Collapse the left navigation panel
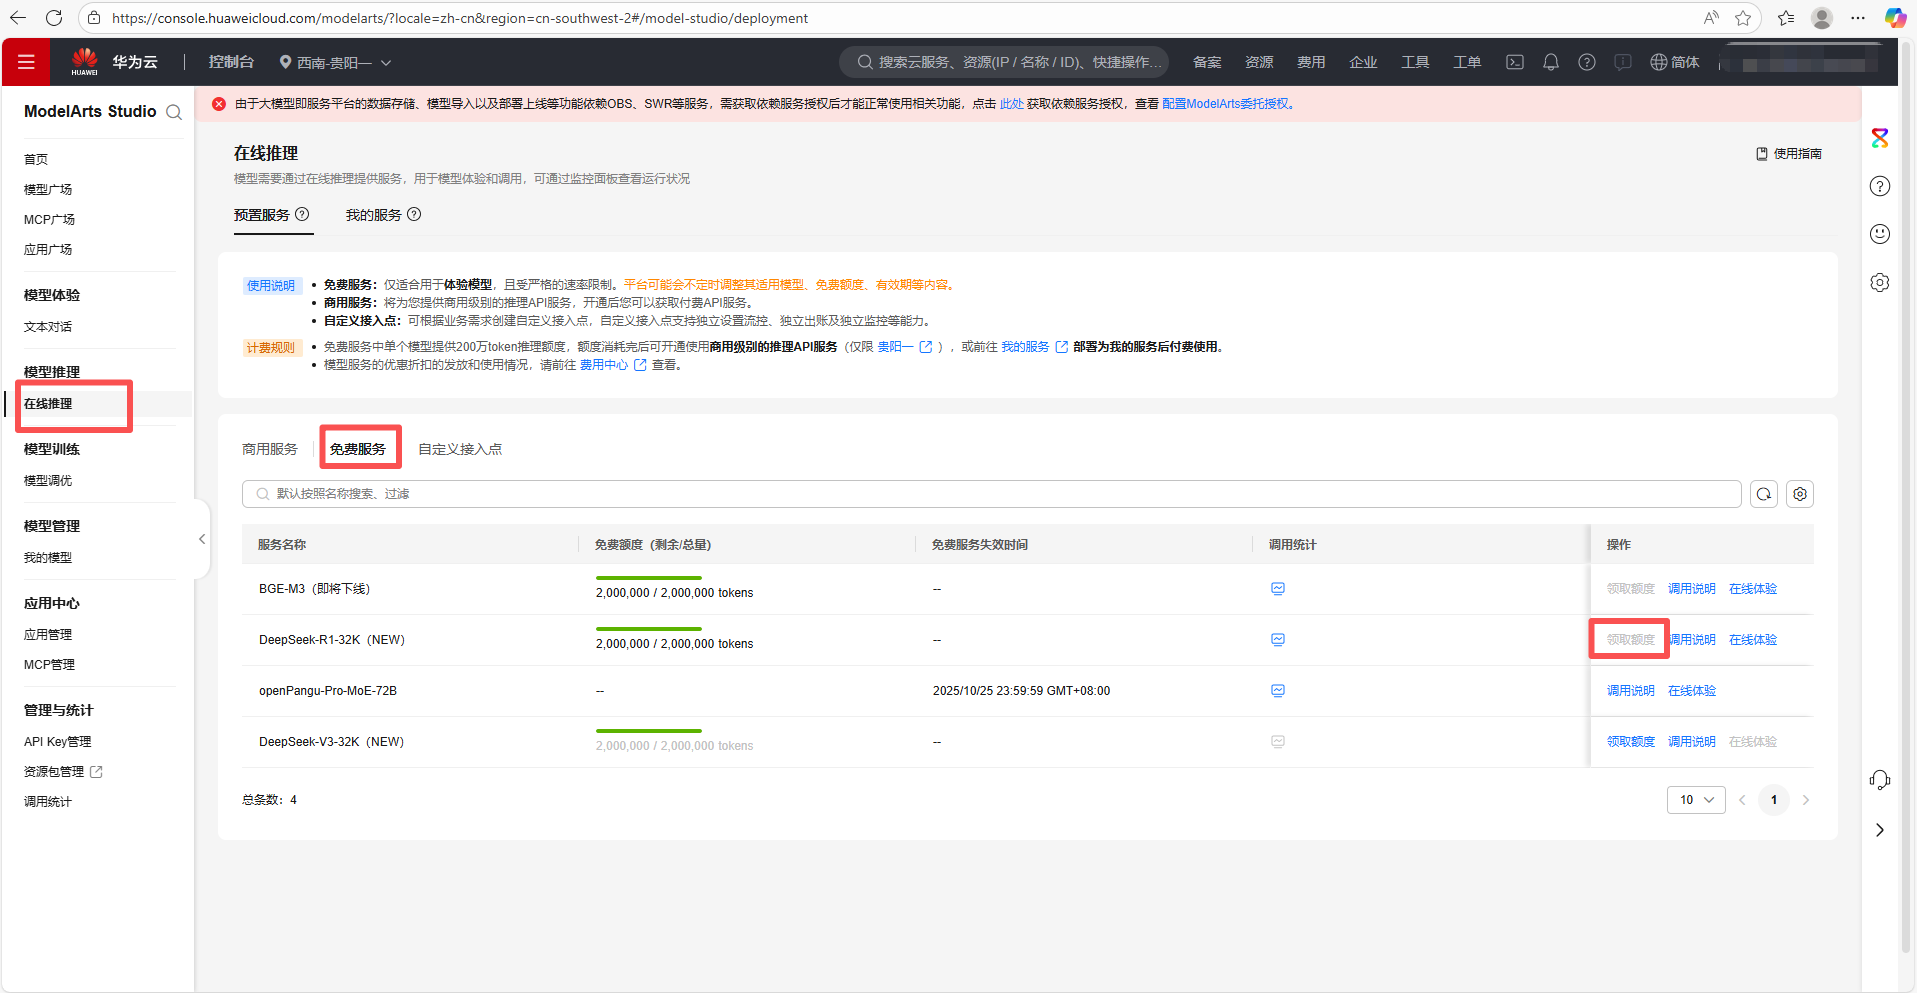This screenshot has height=993, width=1917. (202, 539)
